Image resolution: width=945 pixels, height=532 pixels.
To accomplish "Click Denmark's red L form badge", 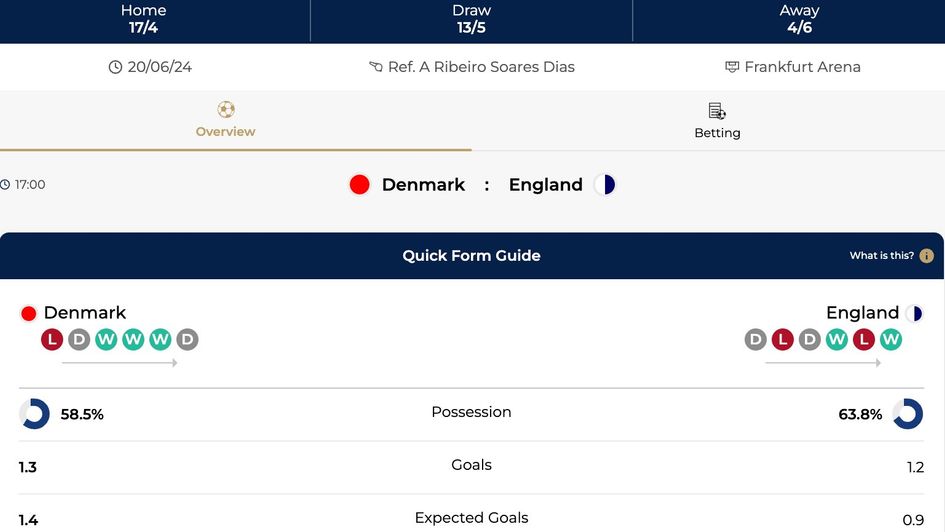I will click(52, 340).
